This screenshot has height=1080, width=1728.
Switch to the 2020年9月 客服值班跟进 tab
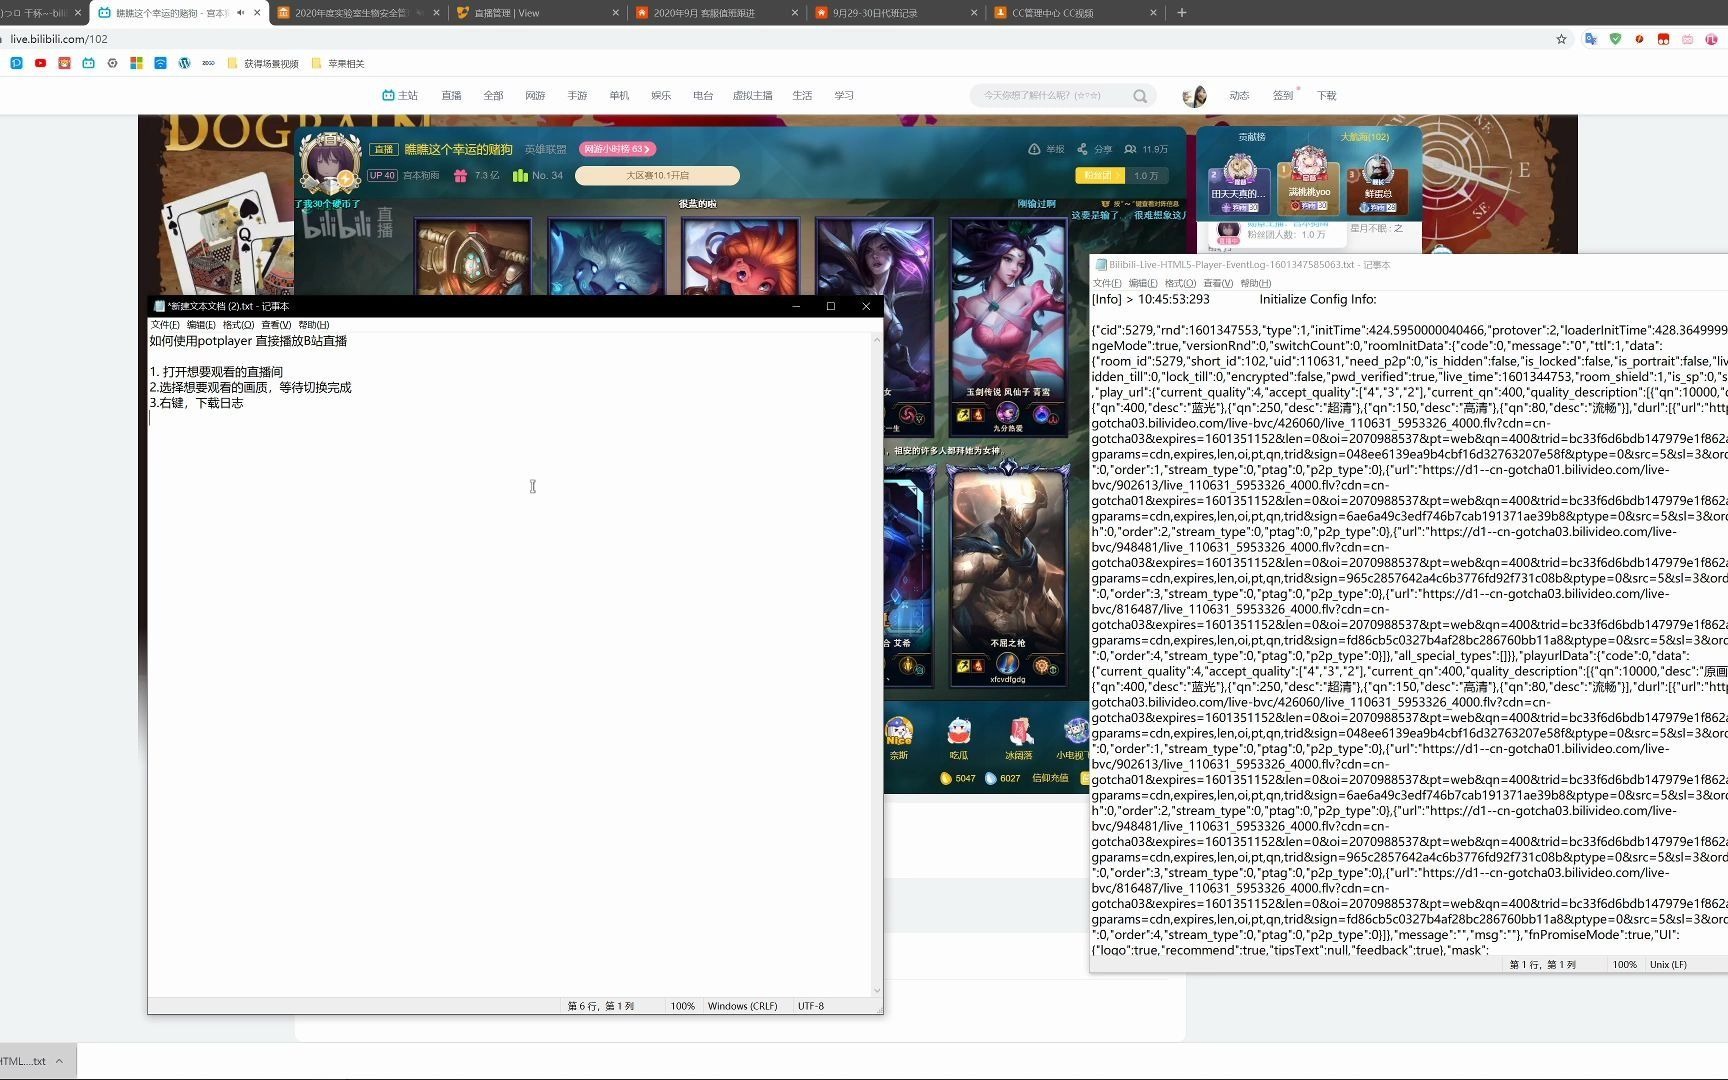(x=715, y=13)
